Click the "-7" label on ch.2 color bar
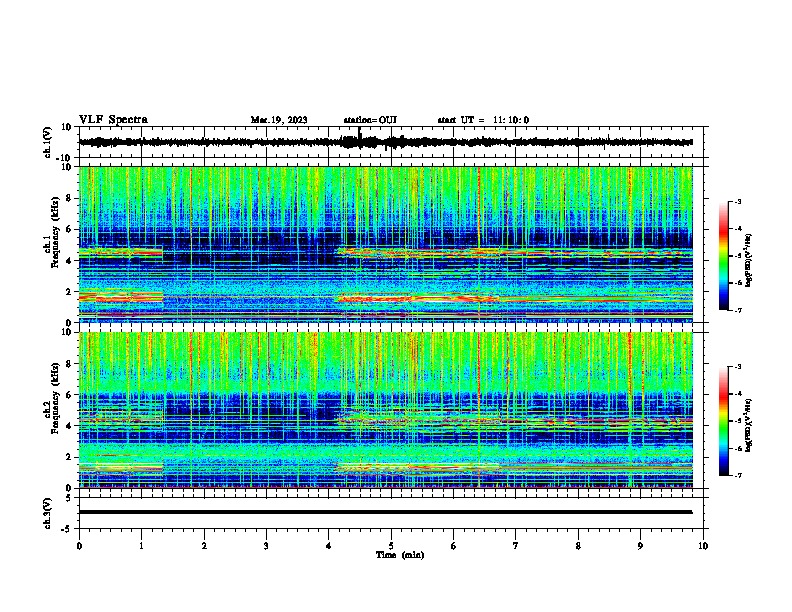Image resolution: width=792 pixels, height=612 pixels. coord(737,475)
